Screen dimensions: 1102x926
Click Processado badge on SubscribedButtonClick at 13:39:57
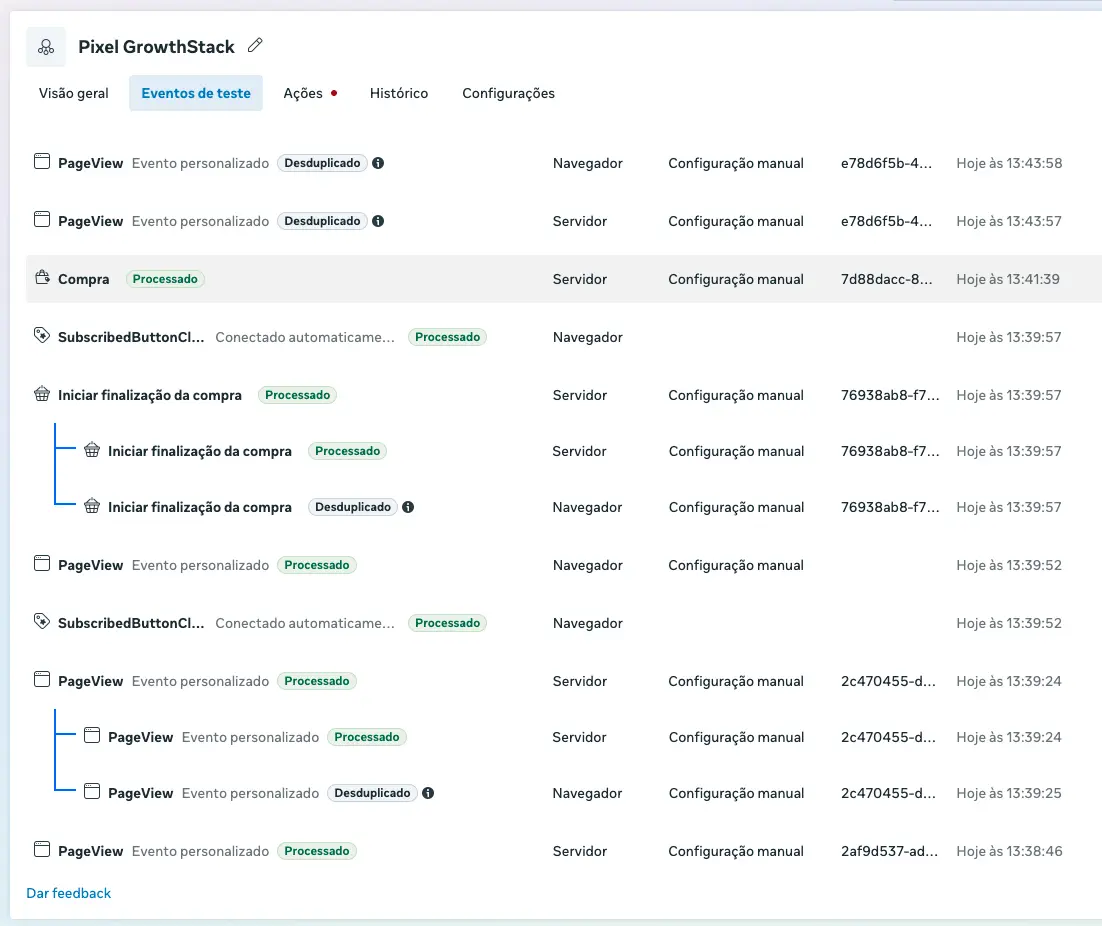click(x=447, y=337)
